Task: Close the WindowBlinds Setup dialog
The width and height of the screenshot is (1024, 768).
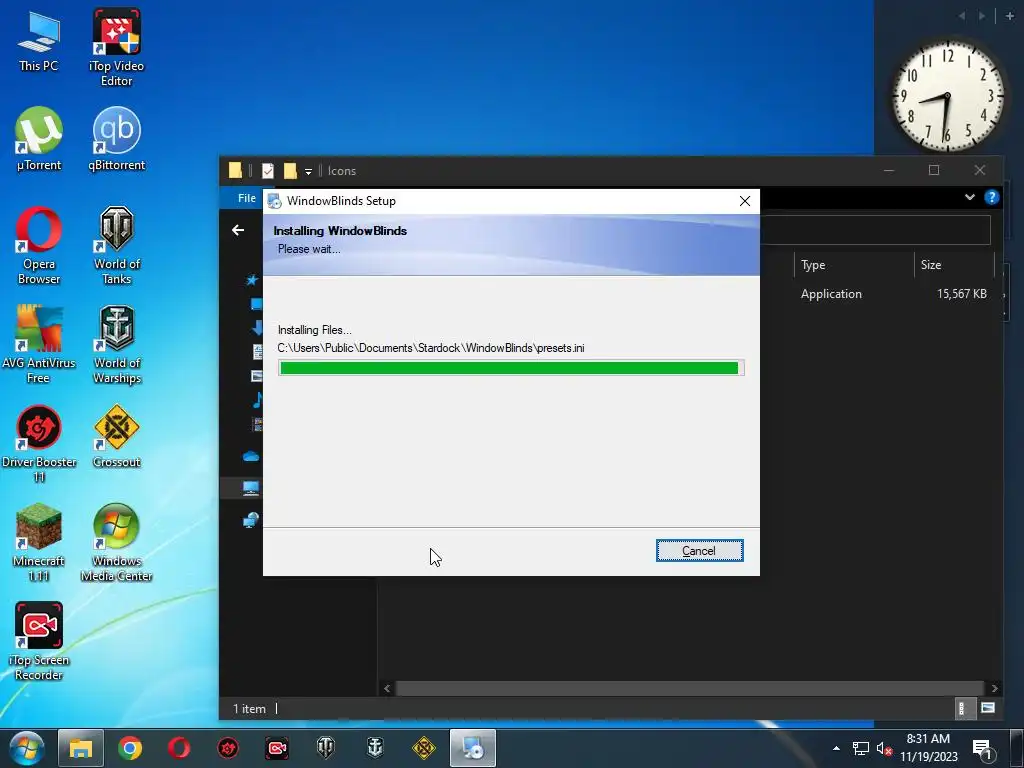Action: (x=744, y=201)
